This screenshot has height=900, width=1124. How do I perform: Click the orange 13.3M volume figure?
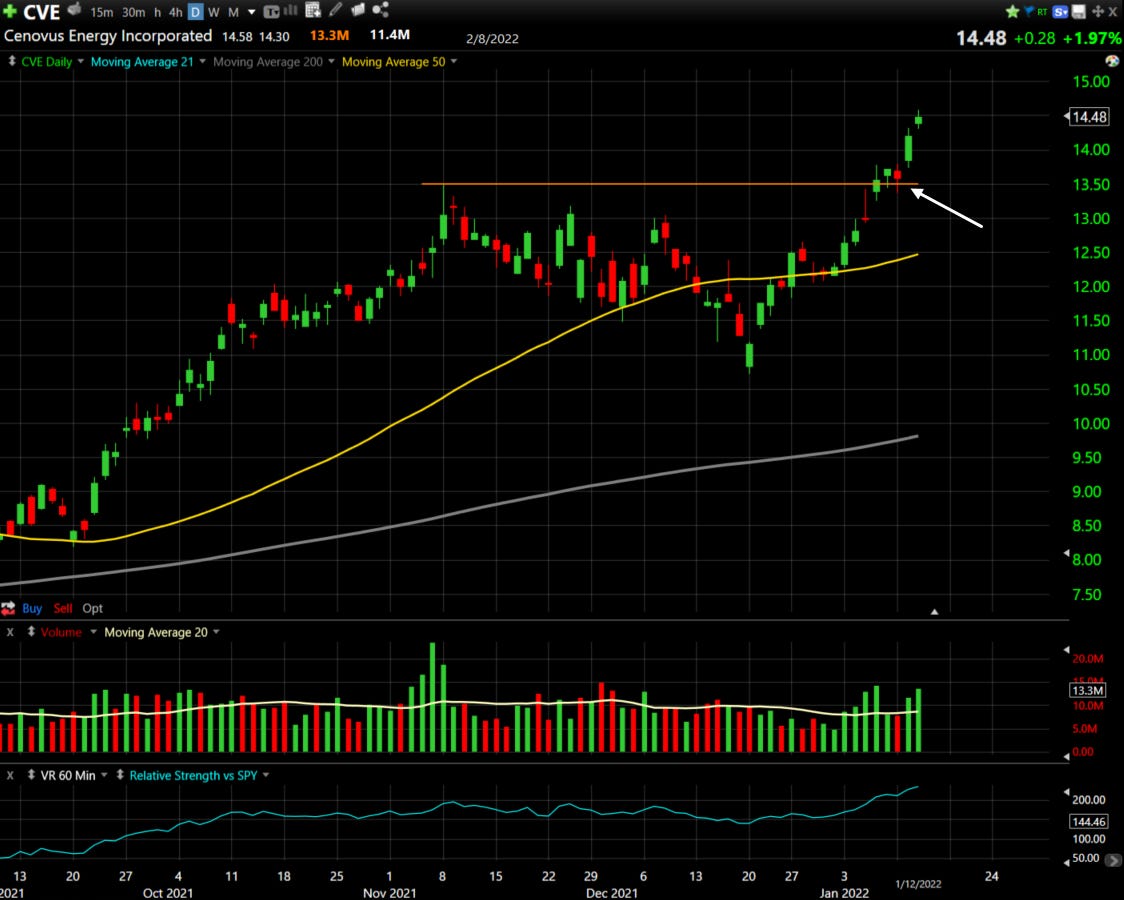[329, 34]
